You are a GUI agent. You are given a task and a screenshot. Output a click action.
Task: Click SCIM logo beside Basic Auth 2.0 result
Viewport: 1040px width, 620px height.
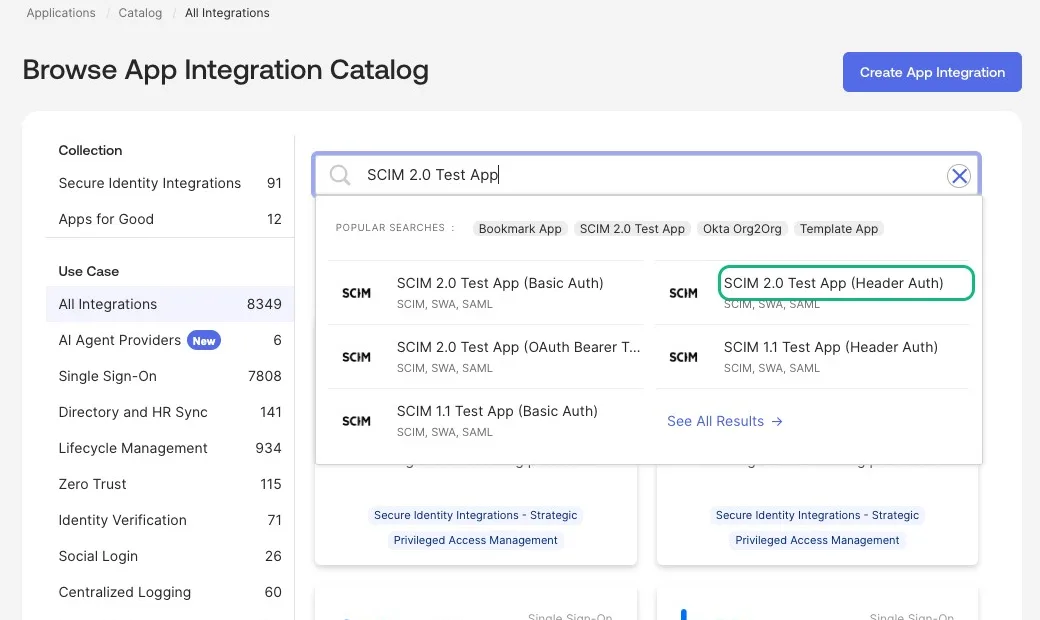[x=356, y=293]
